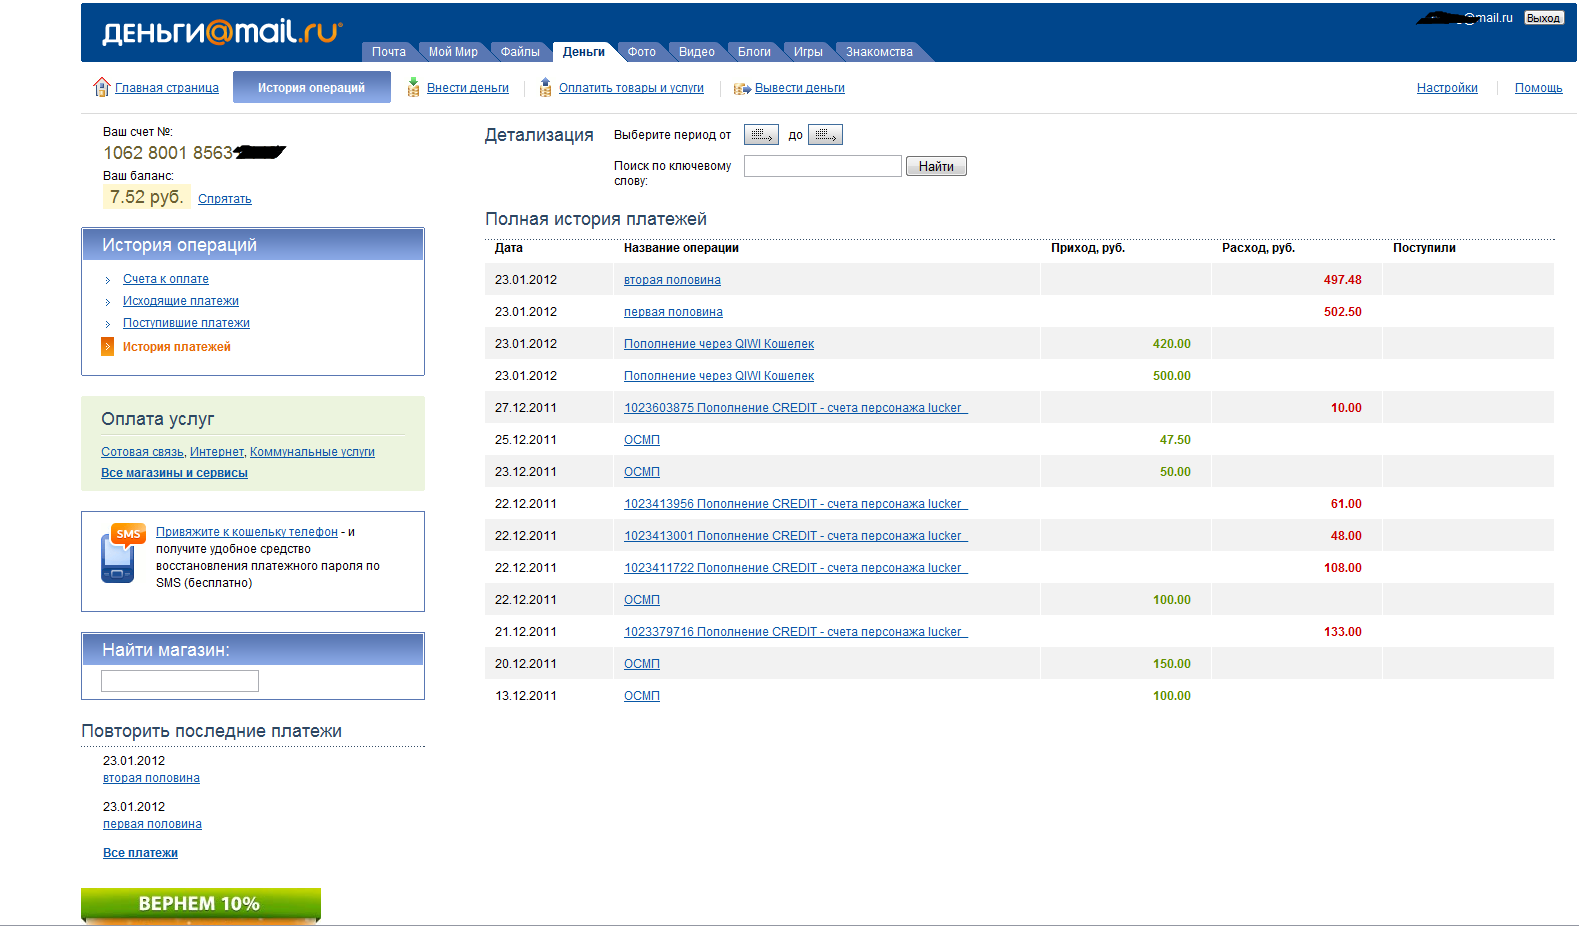Switch to the Почта tab
Image resolution: width=1579 pixels, height=951 pixels.
click(388, 52)
